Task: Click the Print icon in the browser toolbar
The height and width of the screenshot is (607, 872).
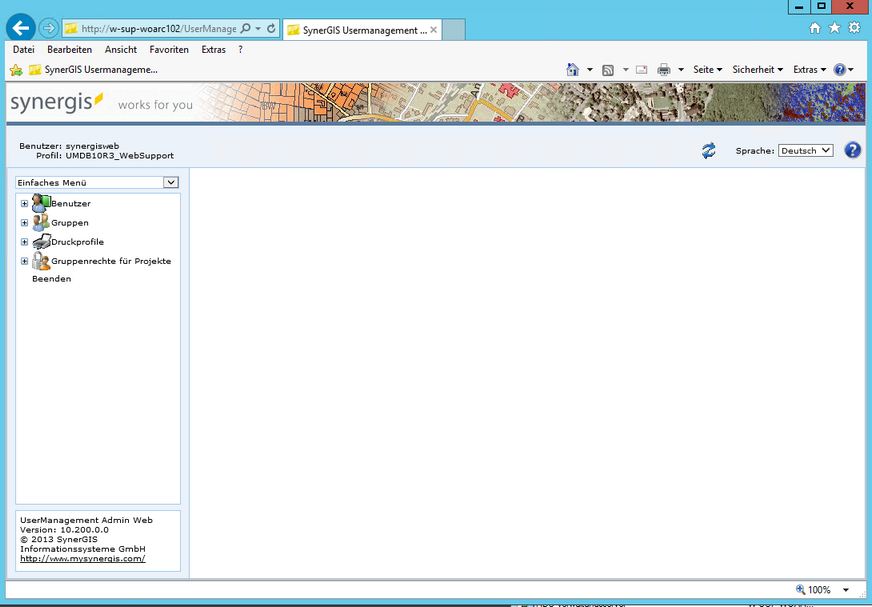Action: click(664, 69)
